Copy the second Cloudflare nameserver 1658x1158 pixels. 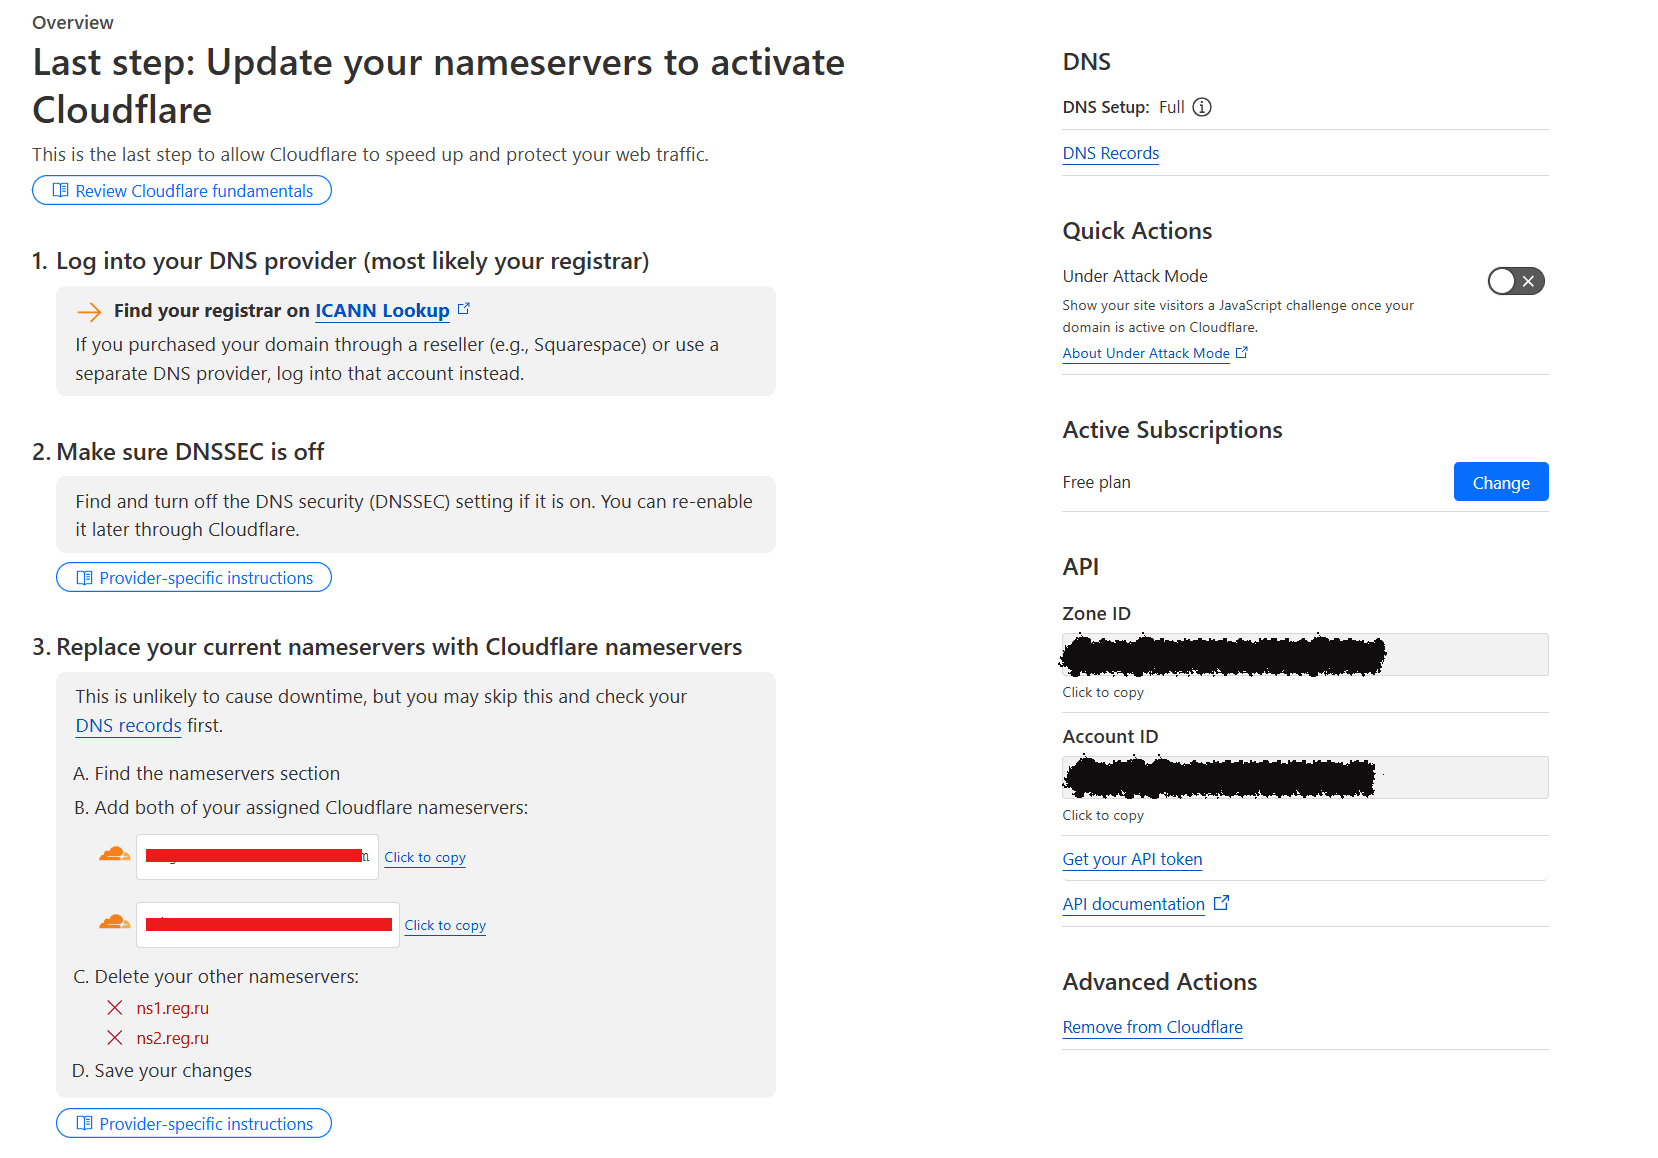point(445,926)
